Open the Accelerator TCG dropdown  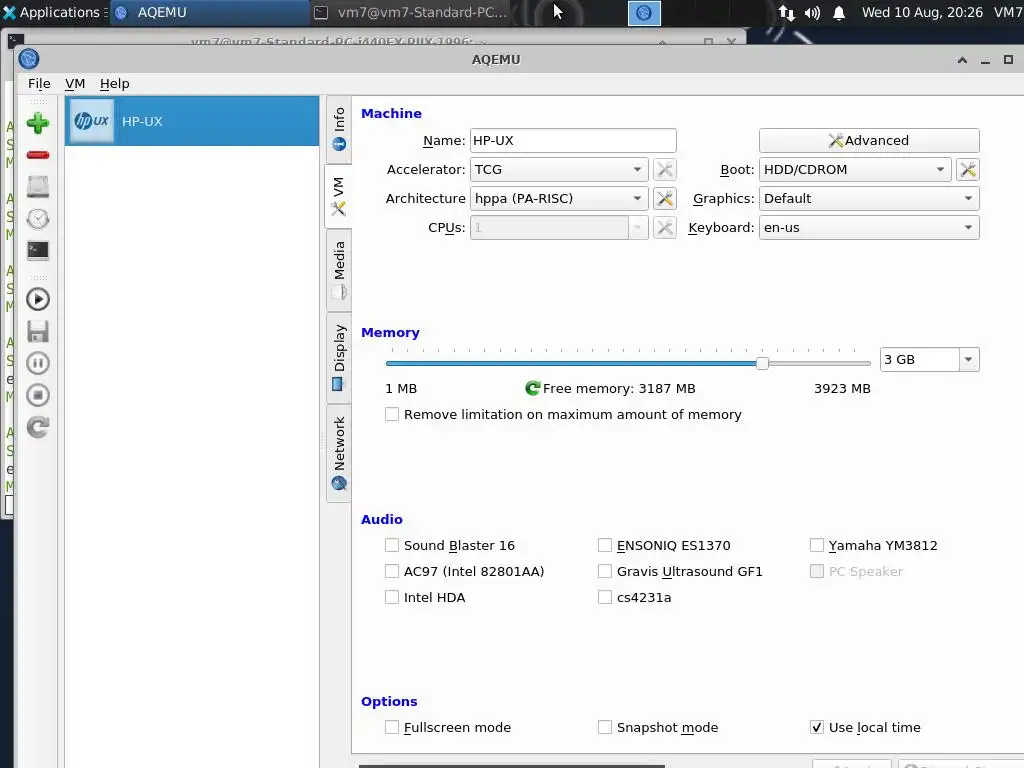pyautogui.click(x=559, y=170)
